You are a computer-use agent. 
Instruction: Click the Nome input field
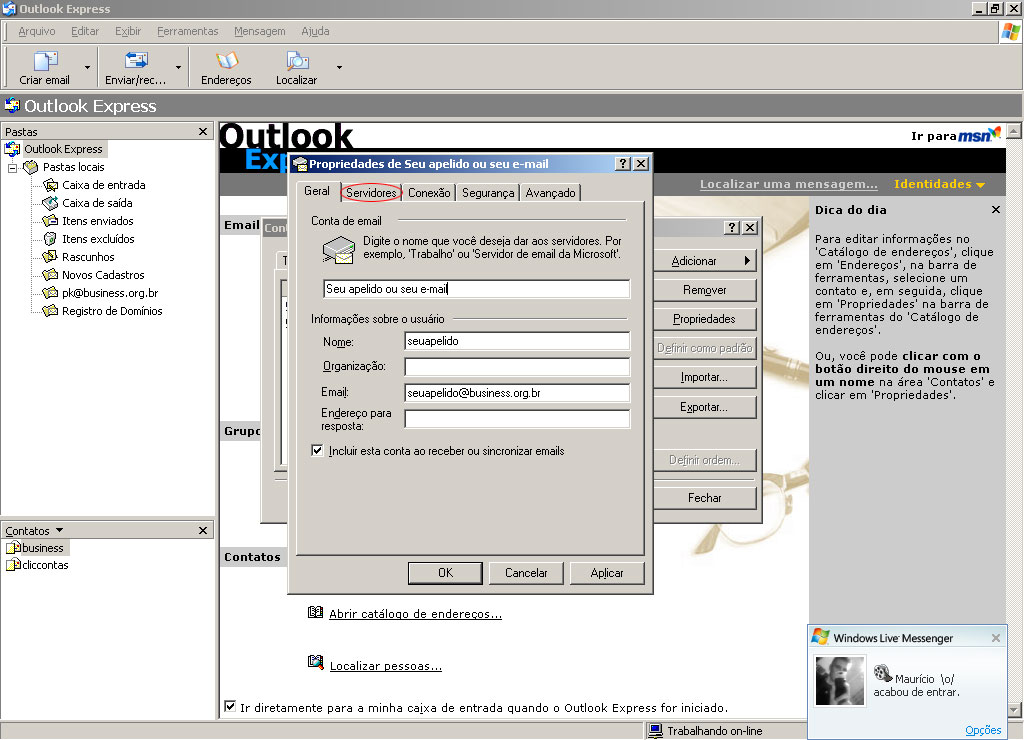[x=517, y=341]
